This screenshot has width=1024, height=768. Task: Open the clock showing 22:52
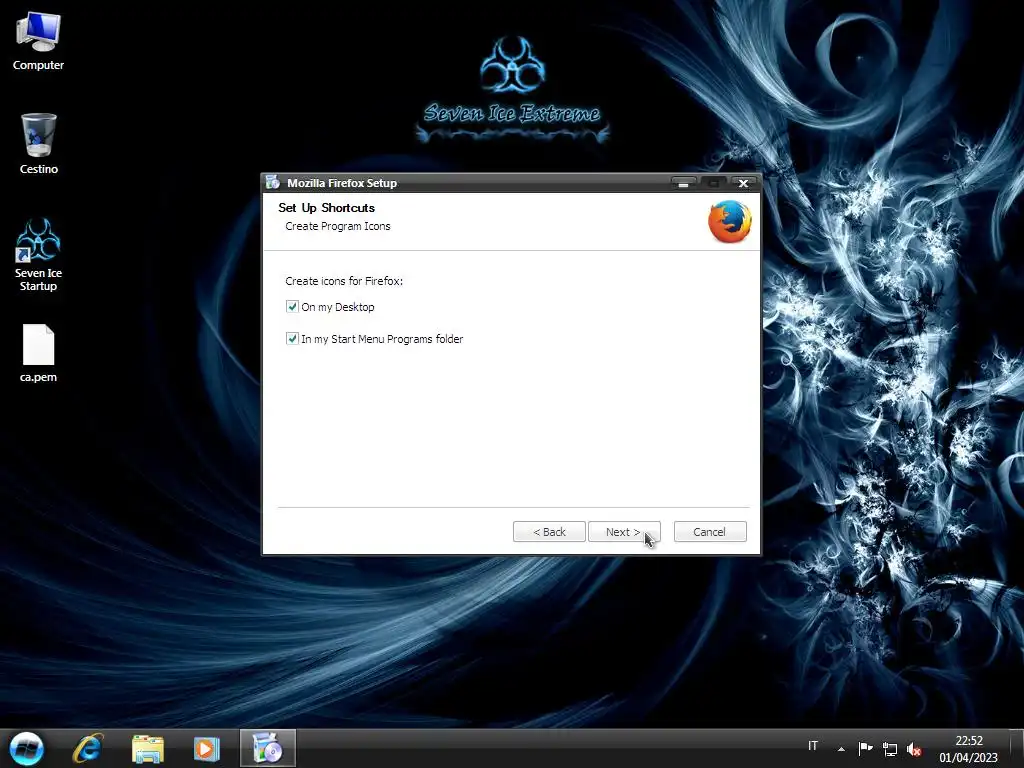pos(968,749)
